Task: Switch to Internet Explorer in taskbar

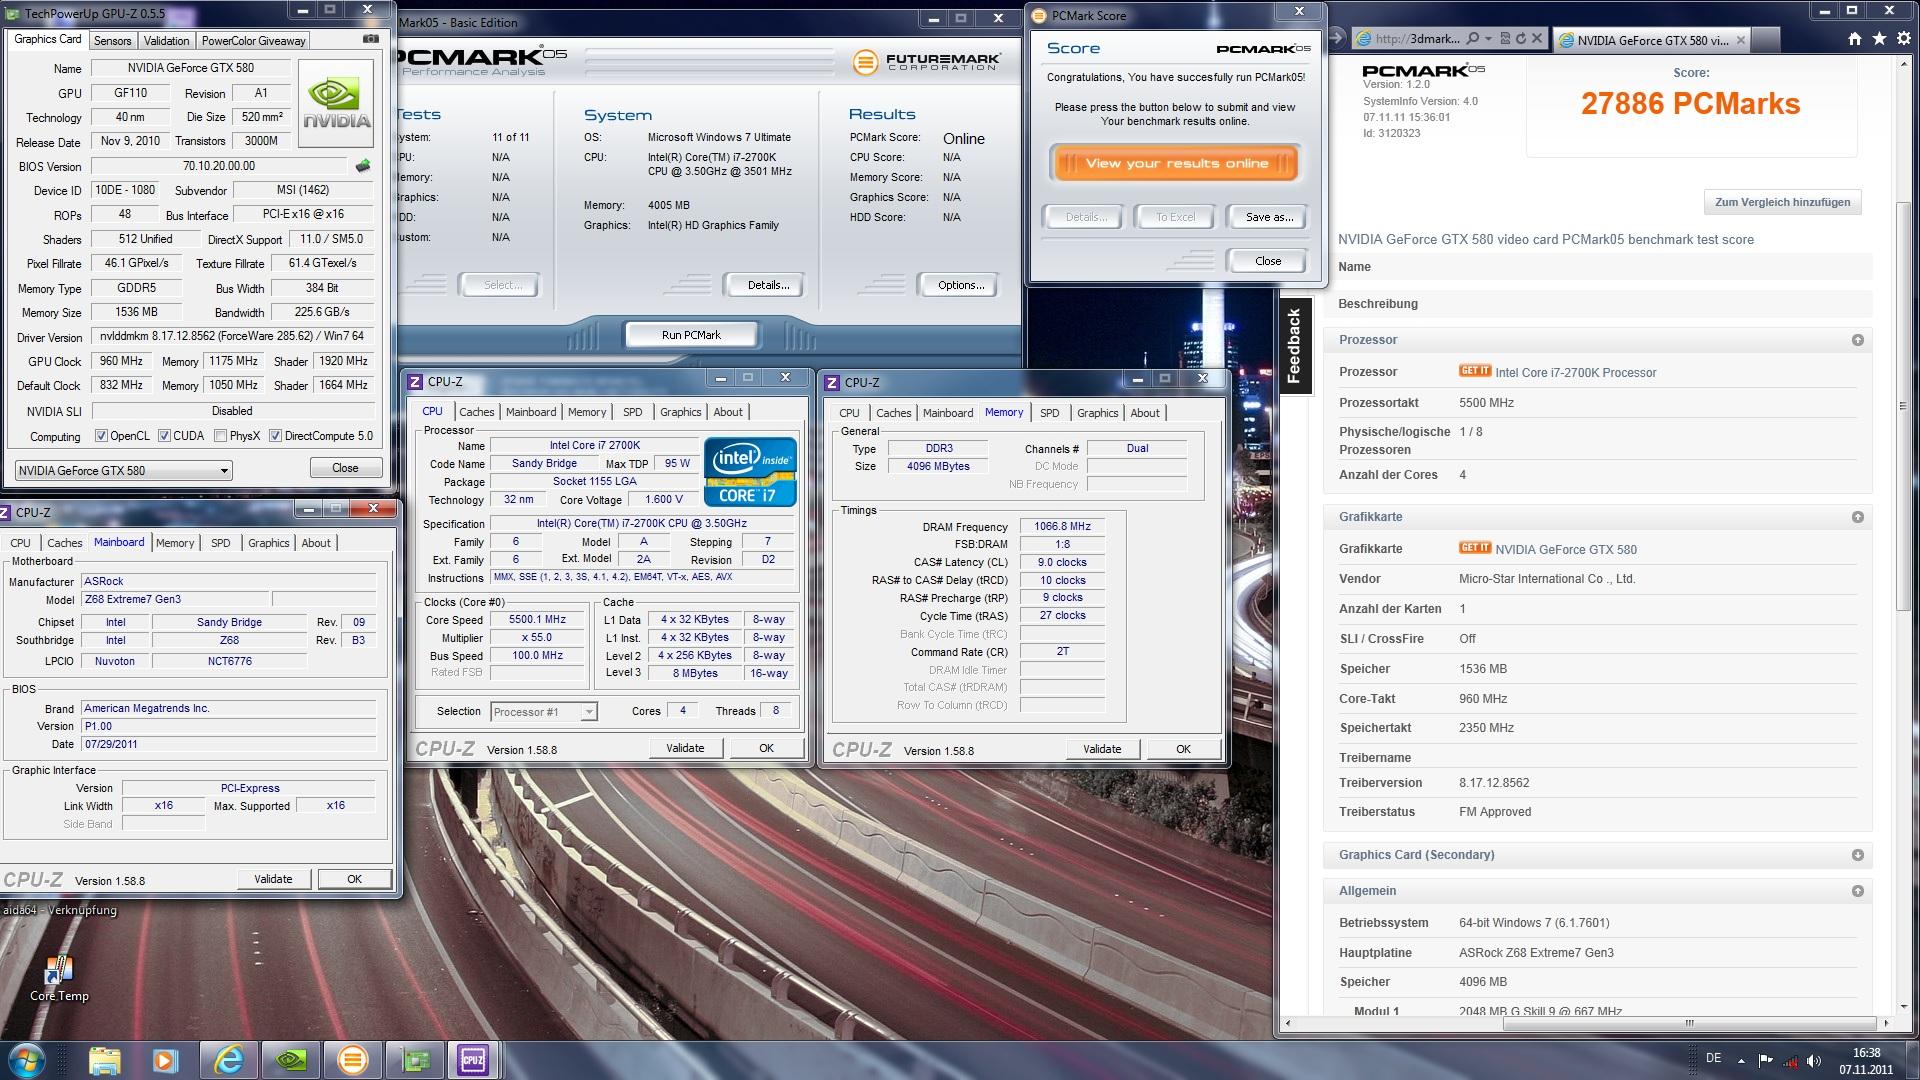Action: pyautogui.click(x=229, y=1060)
